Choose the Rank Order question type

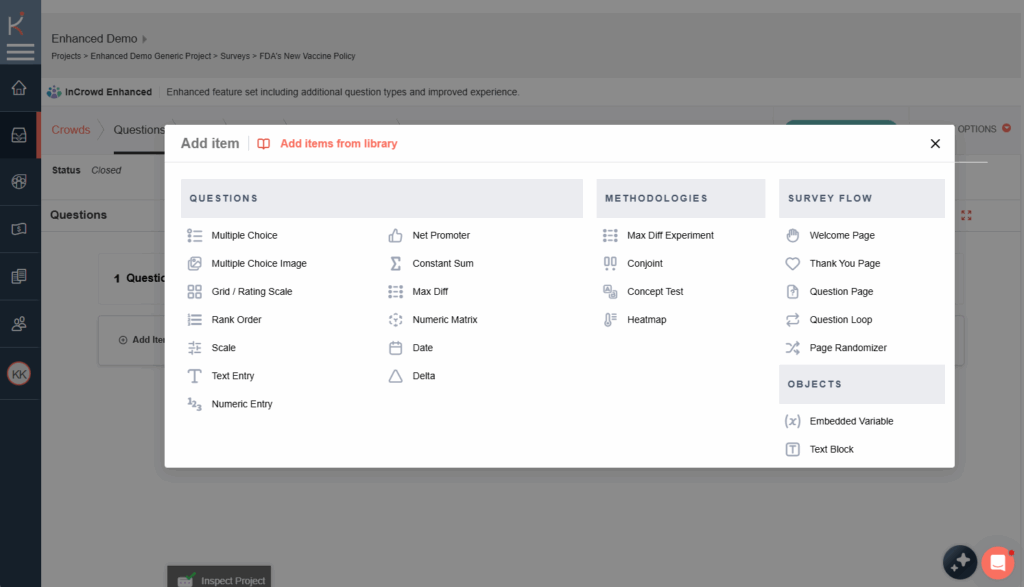(236, 320)
